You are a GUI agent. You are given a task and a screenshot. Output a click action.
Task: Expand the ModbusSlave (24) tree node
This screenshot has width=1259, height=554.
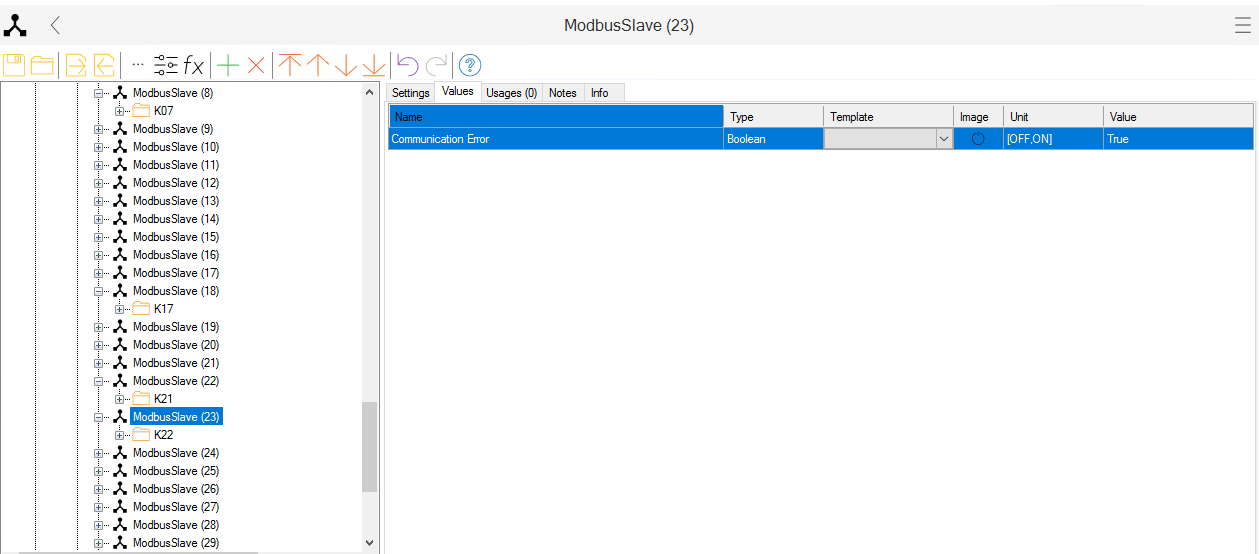click(x=99, y=453)
